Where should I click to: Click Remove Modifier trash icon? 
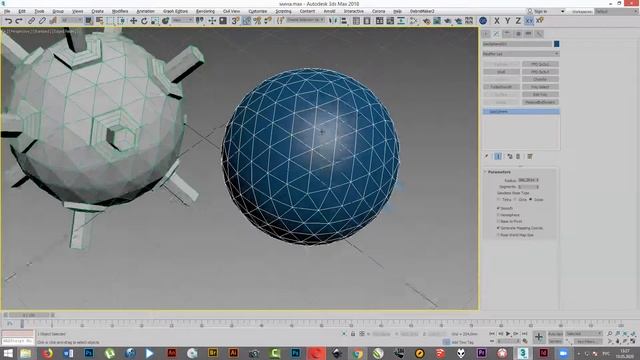518,156
